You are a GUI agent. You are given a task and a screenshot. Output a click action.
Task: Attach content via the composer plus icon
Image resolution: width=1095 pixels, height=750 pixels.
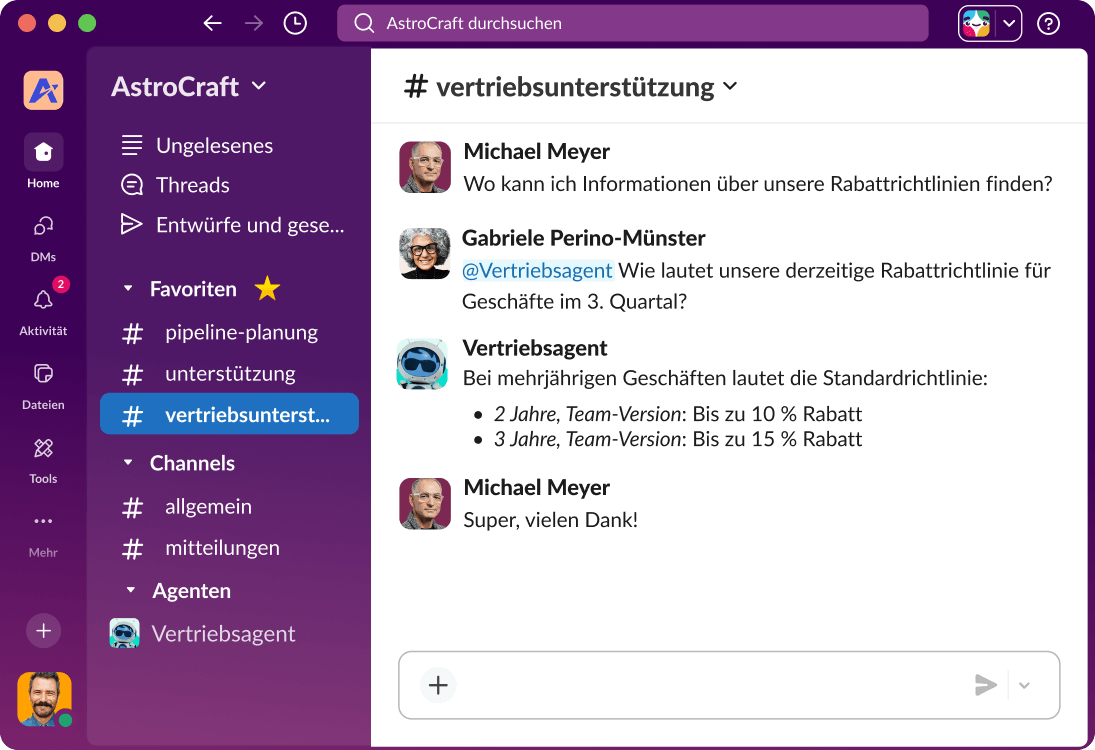(x=437, y=685)
